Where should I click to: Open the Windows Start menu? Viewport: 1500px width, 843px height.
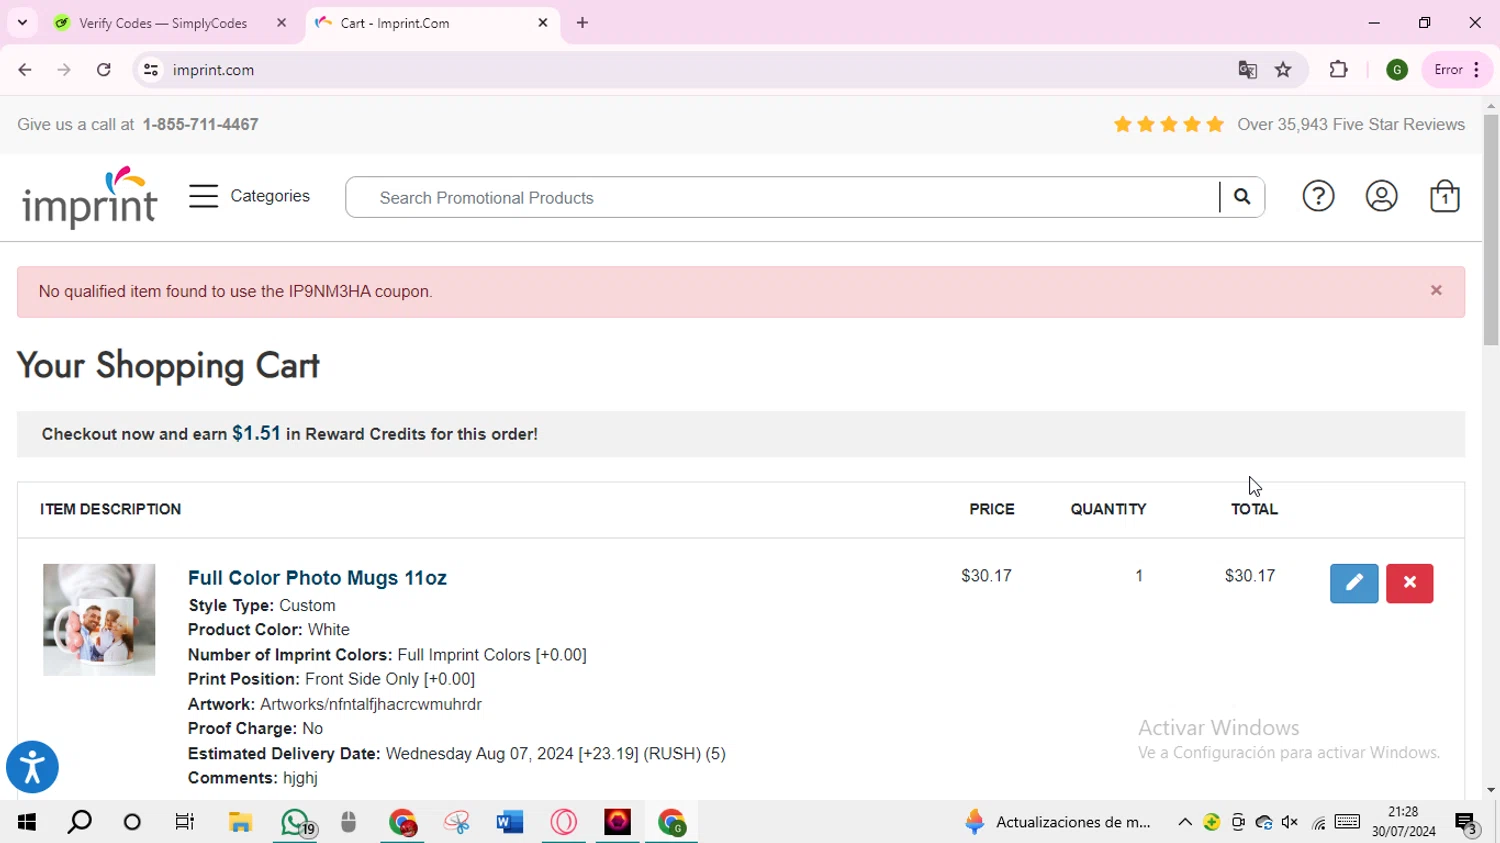click(27, 822)
